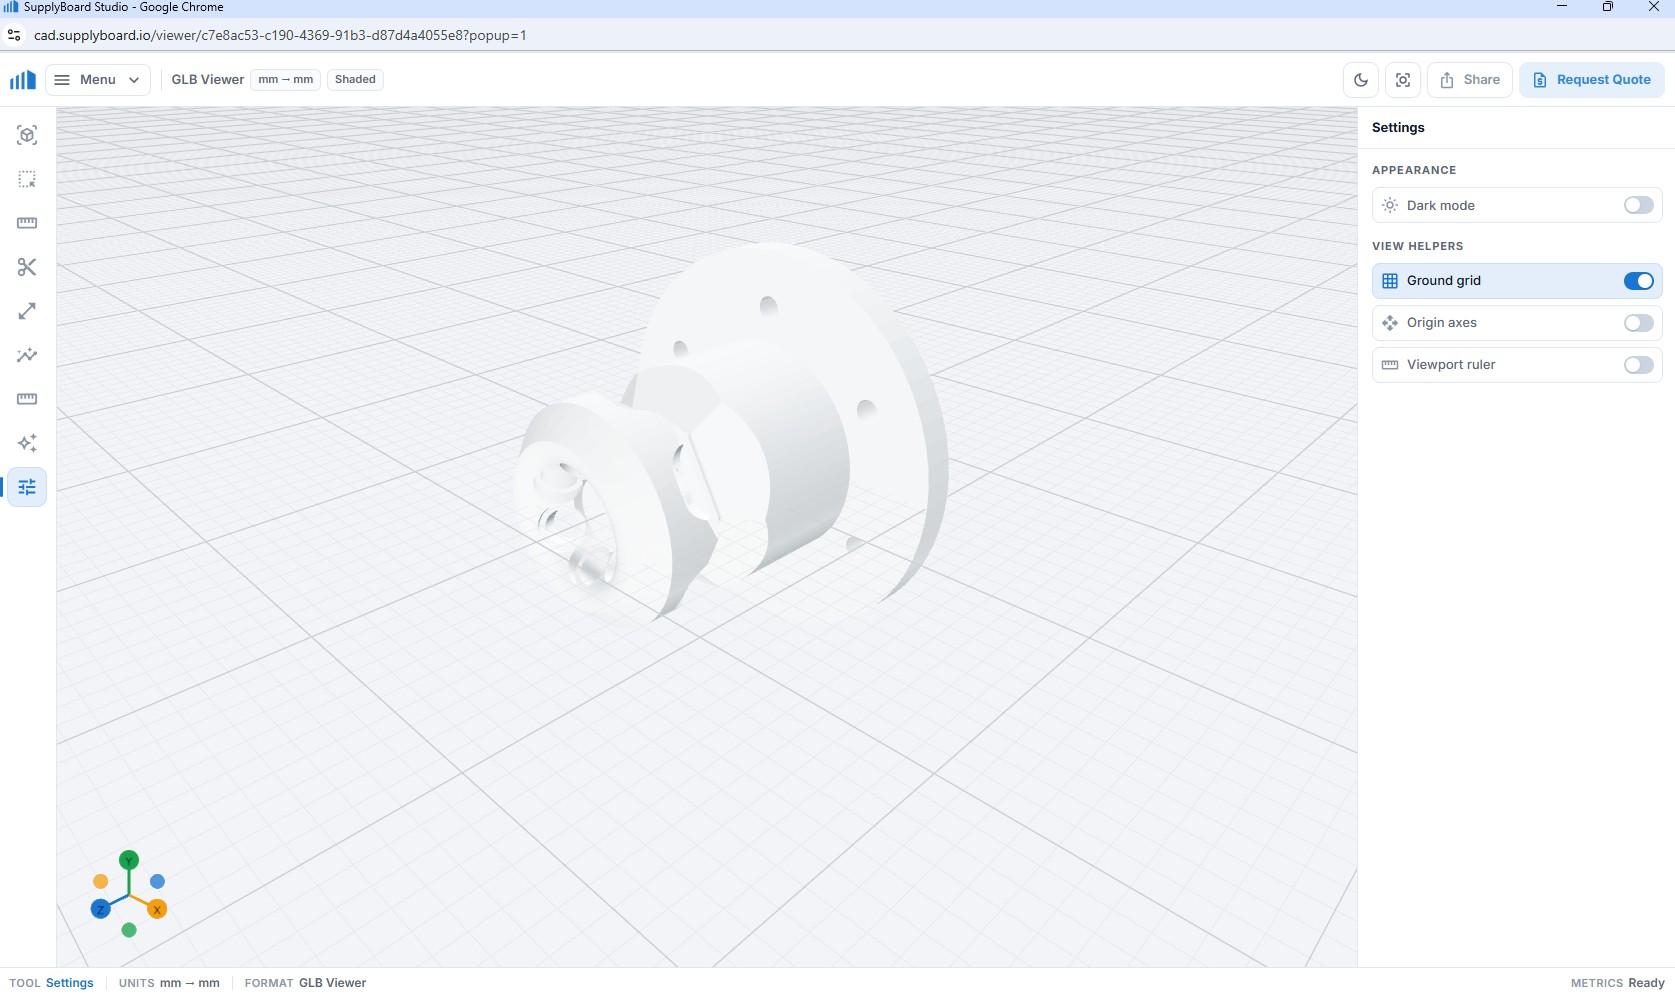Toggle the Dark mode switch
Viewport: 1675px width, 995px height.
click(x=1638, y=205)
